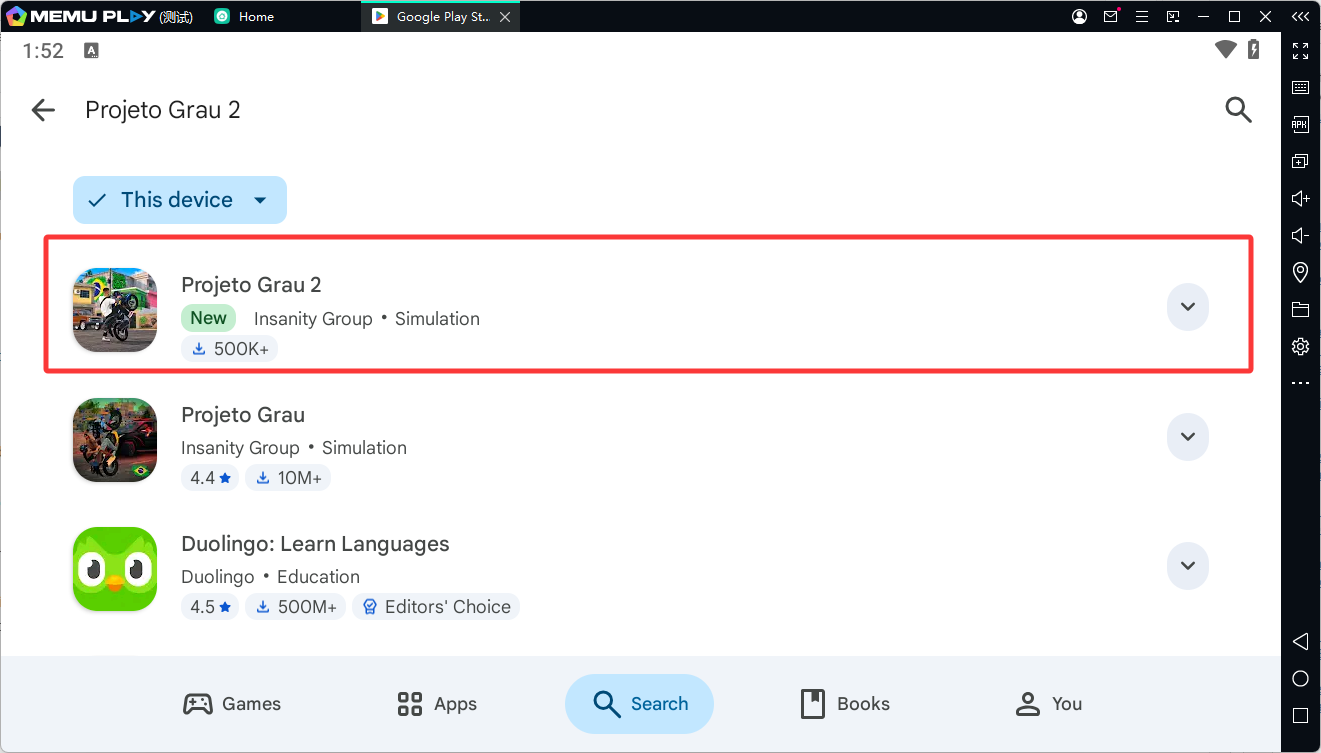Open the This device filter dropdown
This screenshot has width=1321, height=753.
tap(180, 200)
